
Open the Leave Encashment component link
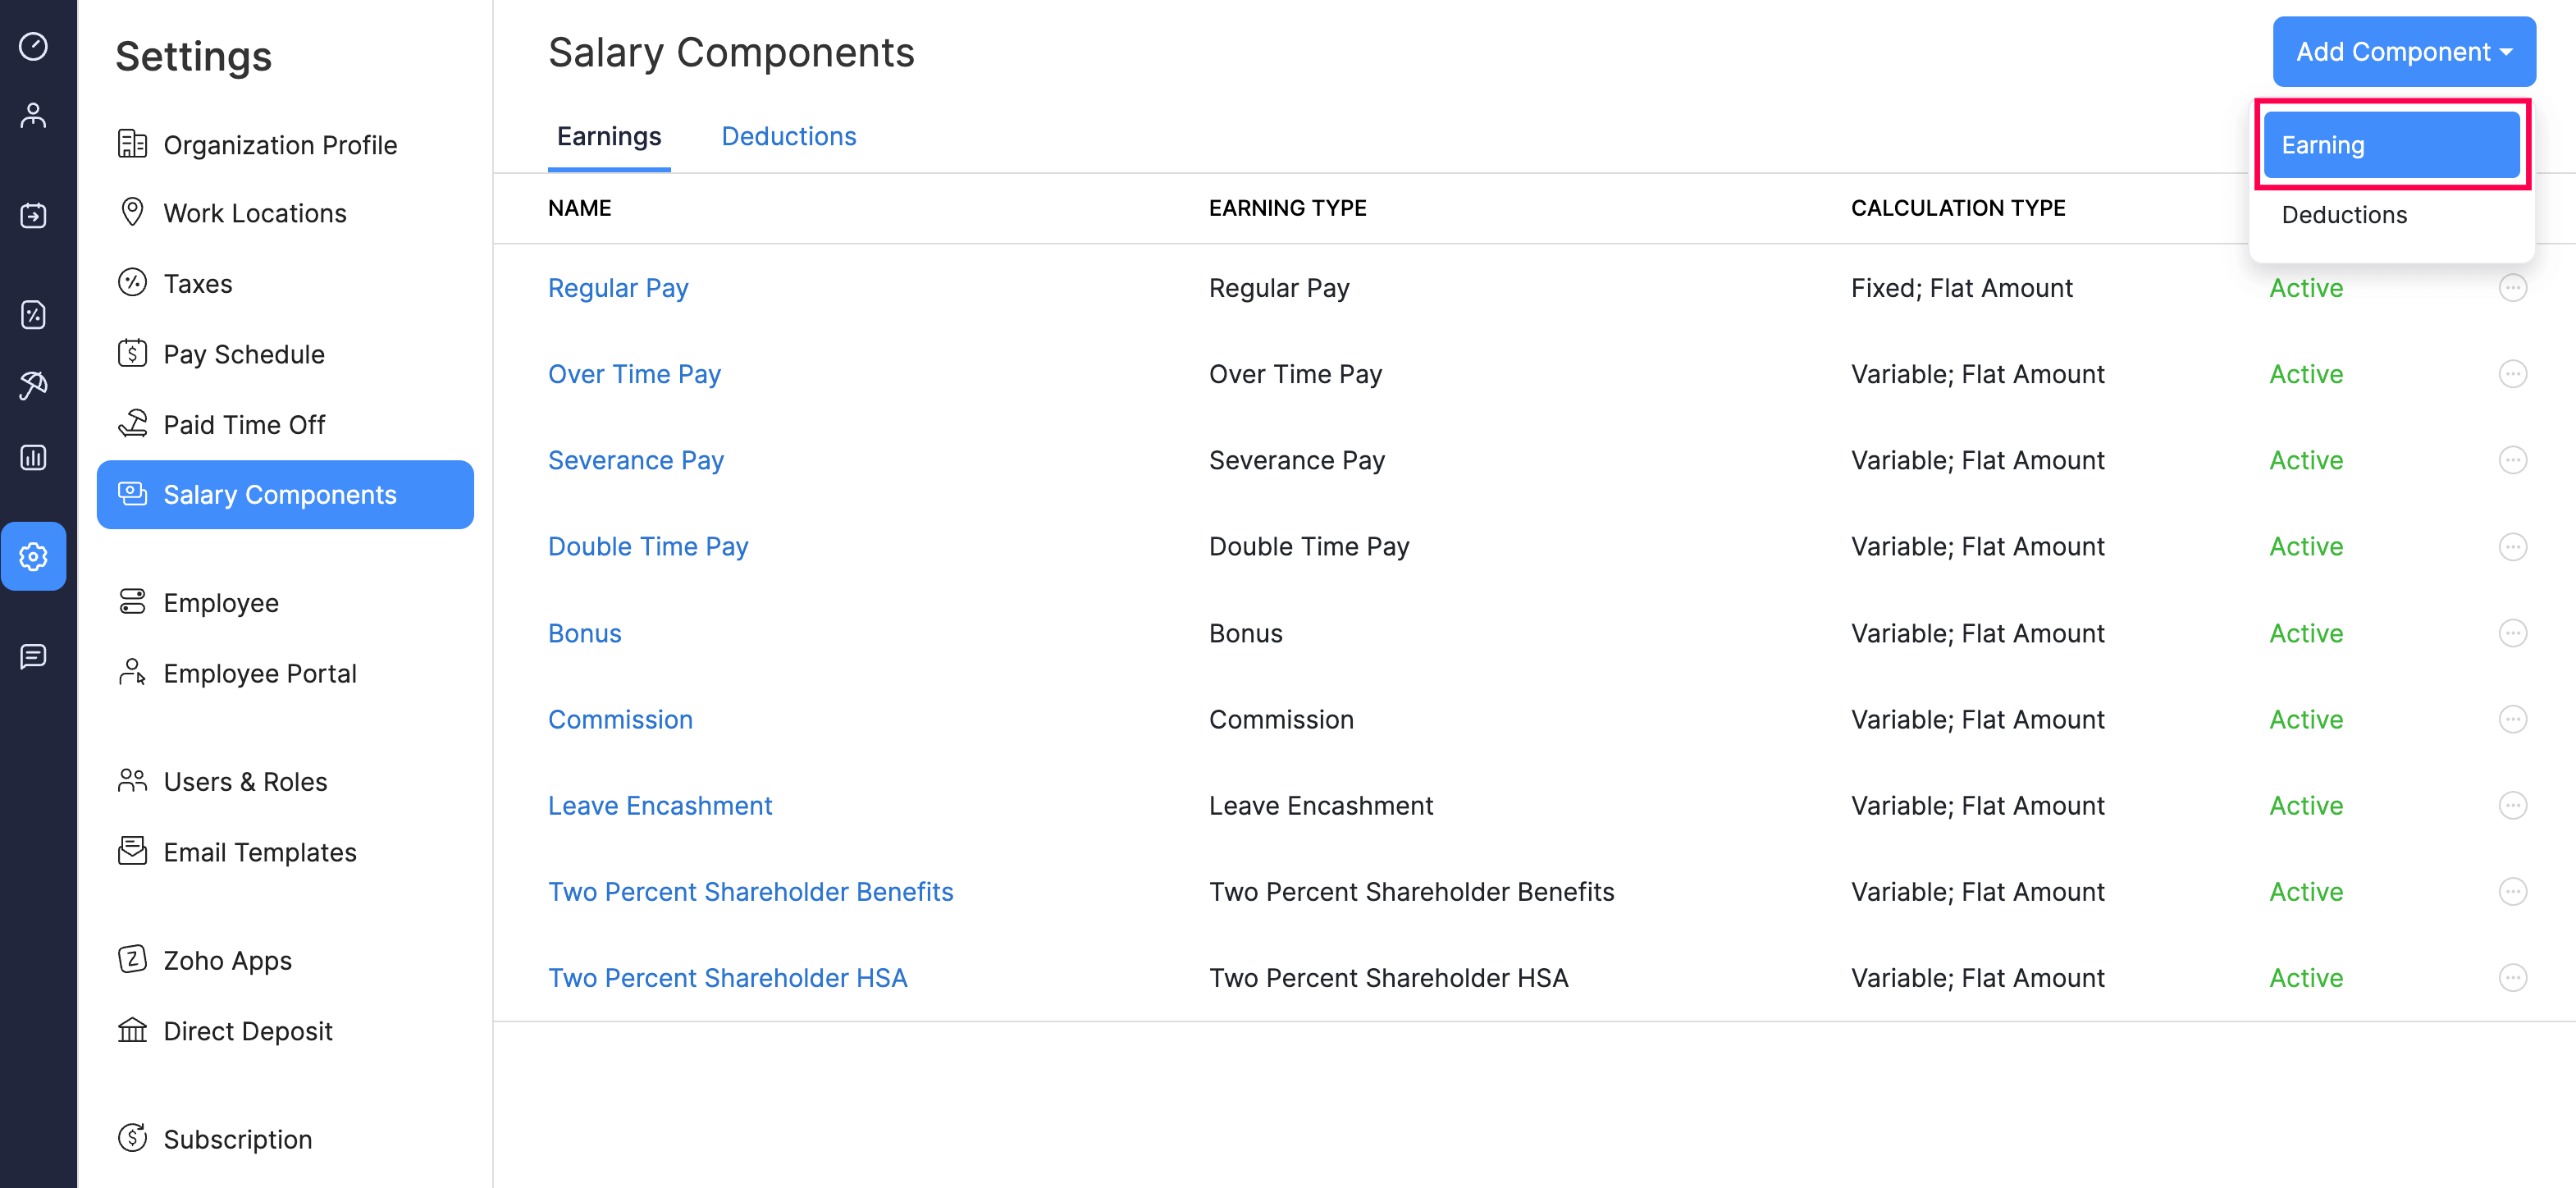point(660,806)
